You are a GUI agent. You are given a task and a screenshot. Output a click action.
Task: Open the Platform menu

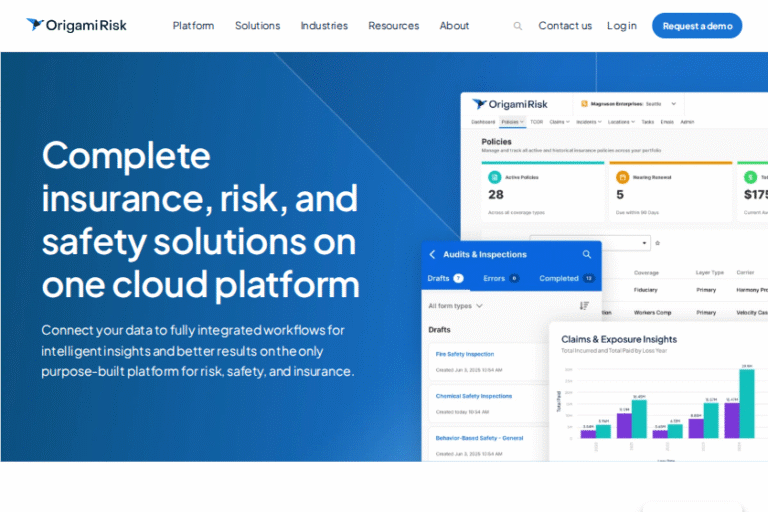click(193, 26)
